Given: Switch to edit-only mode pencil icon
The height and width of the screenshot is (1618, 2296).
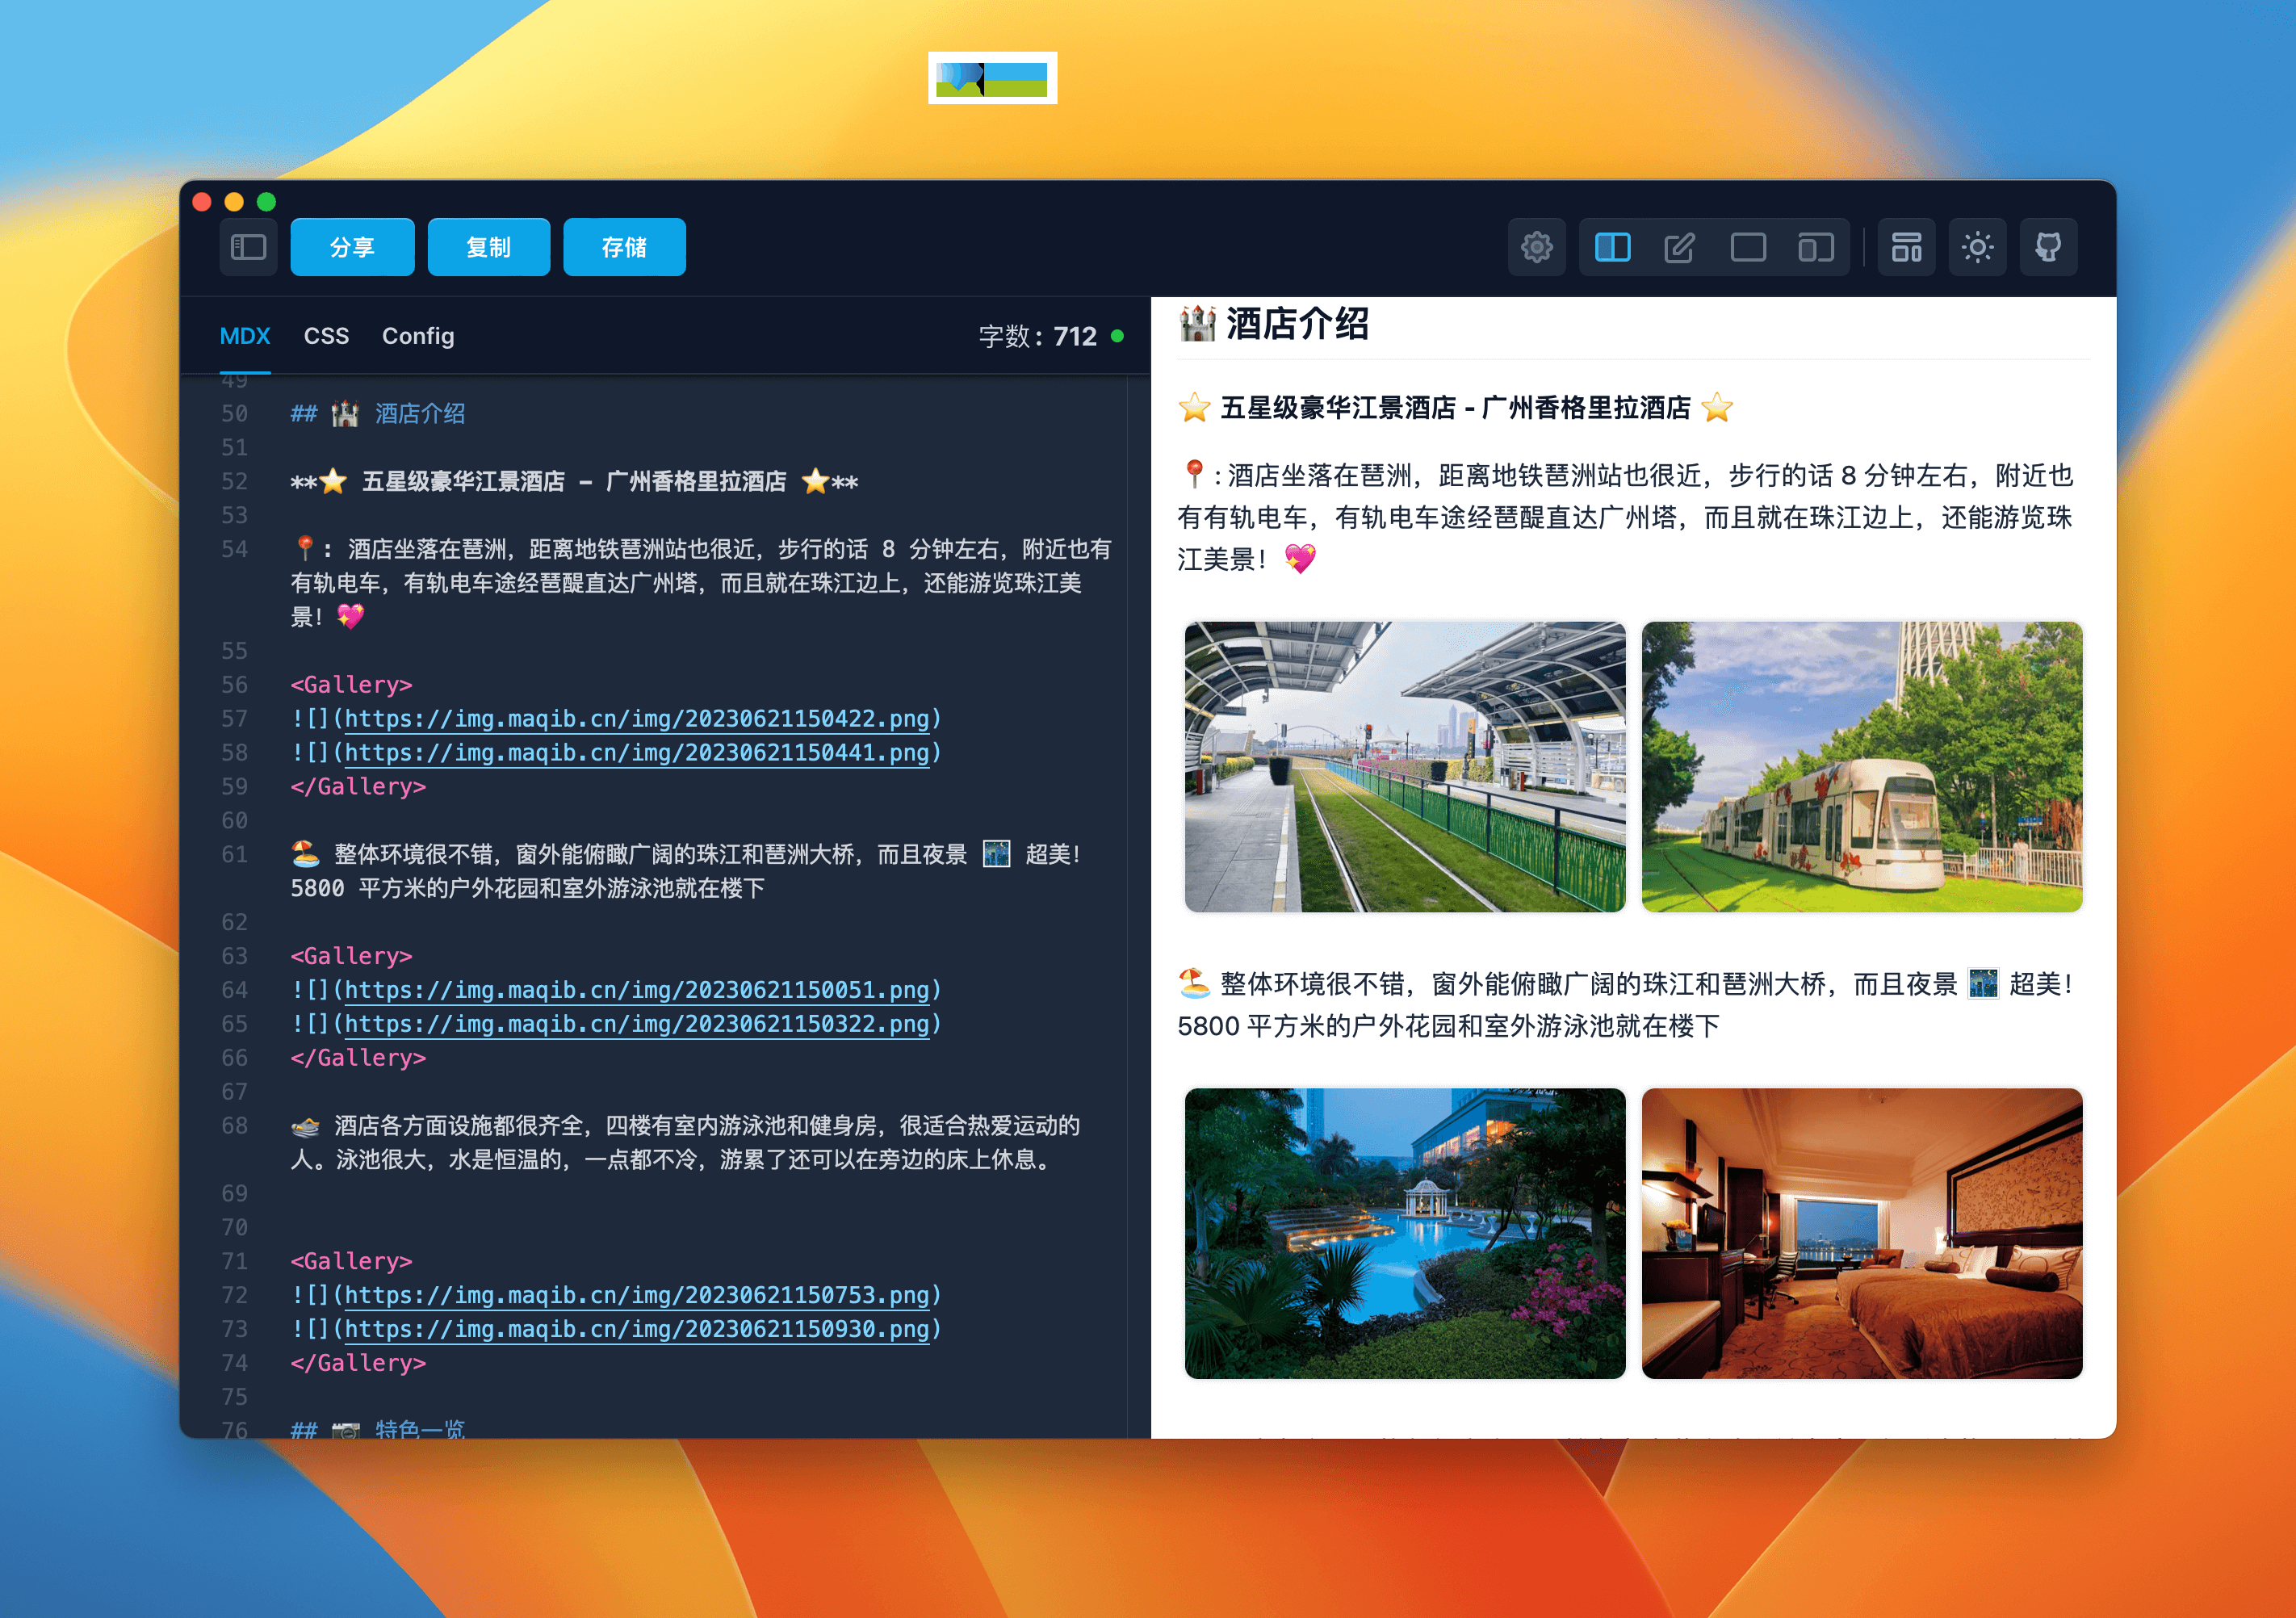Looking at the screenshot, I should point(1679,247).
